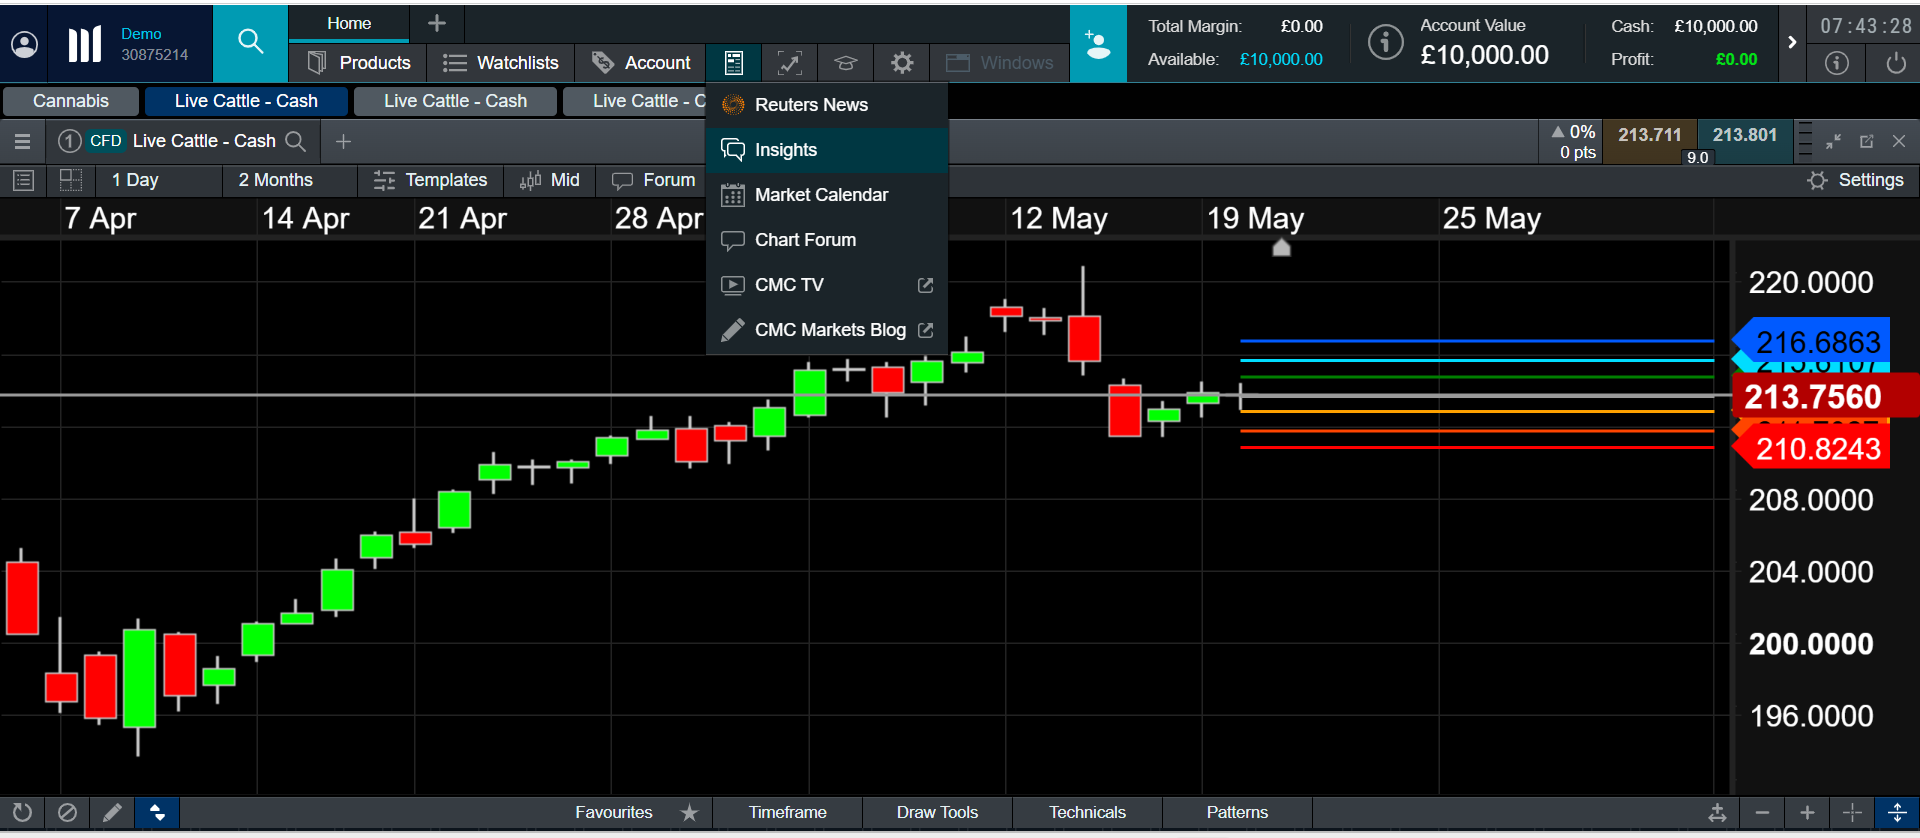Add a new chart tab with plus
Viewport: 1920px width, 838px height.
pyautogui.click(x=343, y=142)
